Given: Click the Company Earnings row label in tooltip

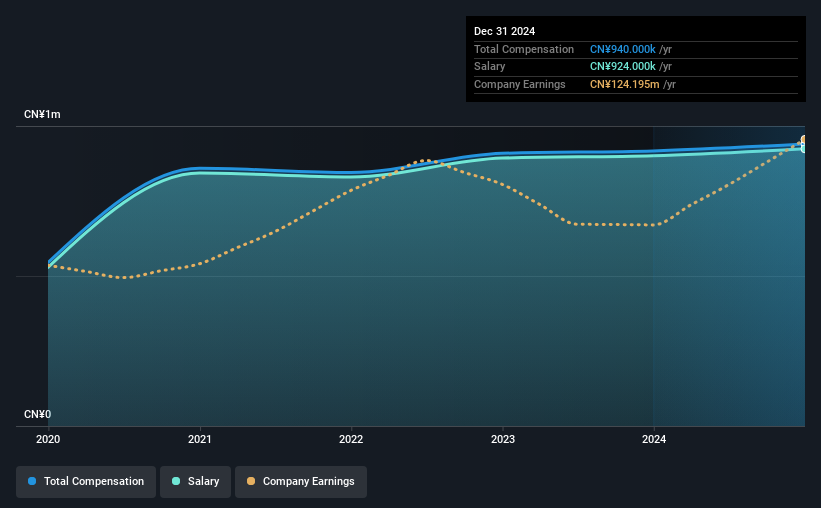Looking at the screenshot, I should pos(519,84).
